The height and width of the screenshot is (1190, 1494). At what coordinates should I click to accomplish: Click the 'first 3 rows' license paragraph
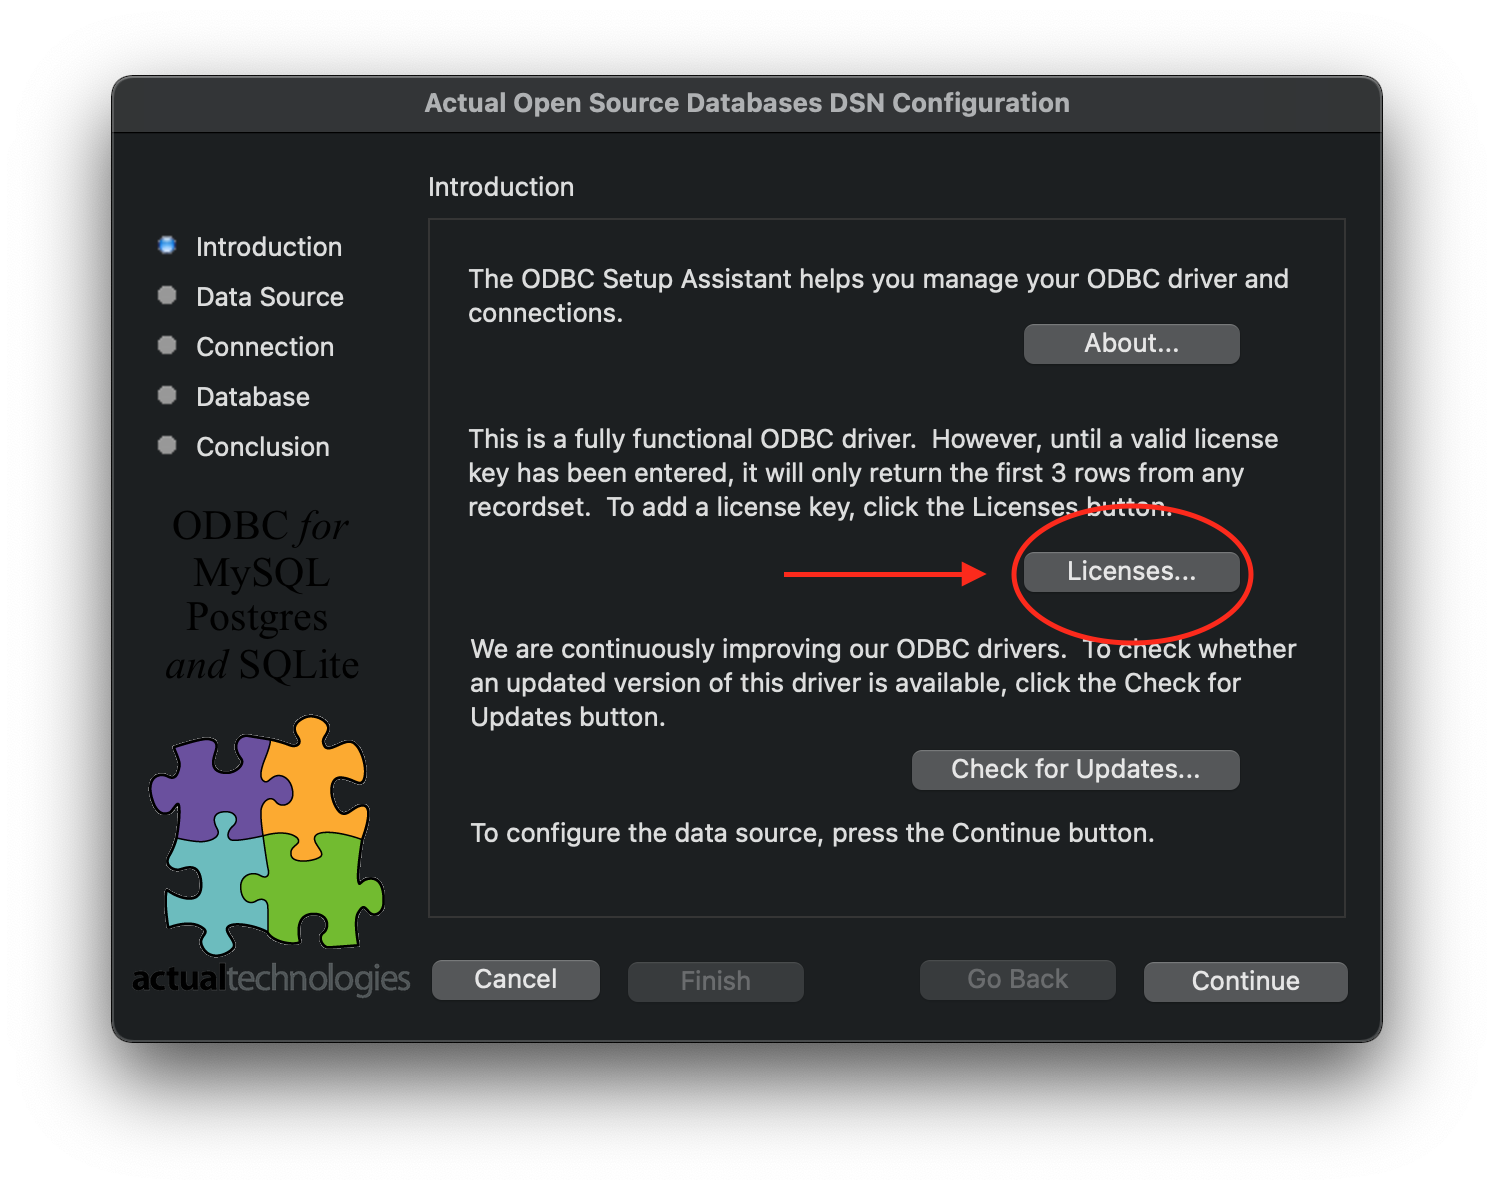coord(873,473)
